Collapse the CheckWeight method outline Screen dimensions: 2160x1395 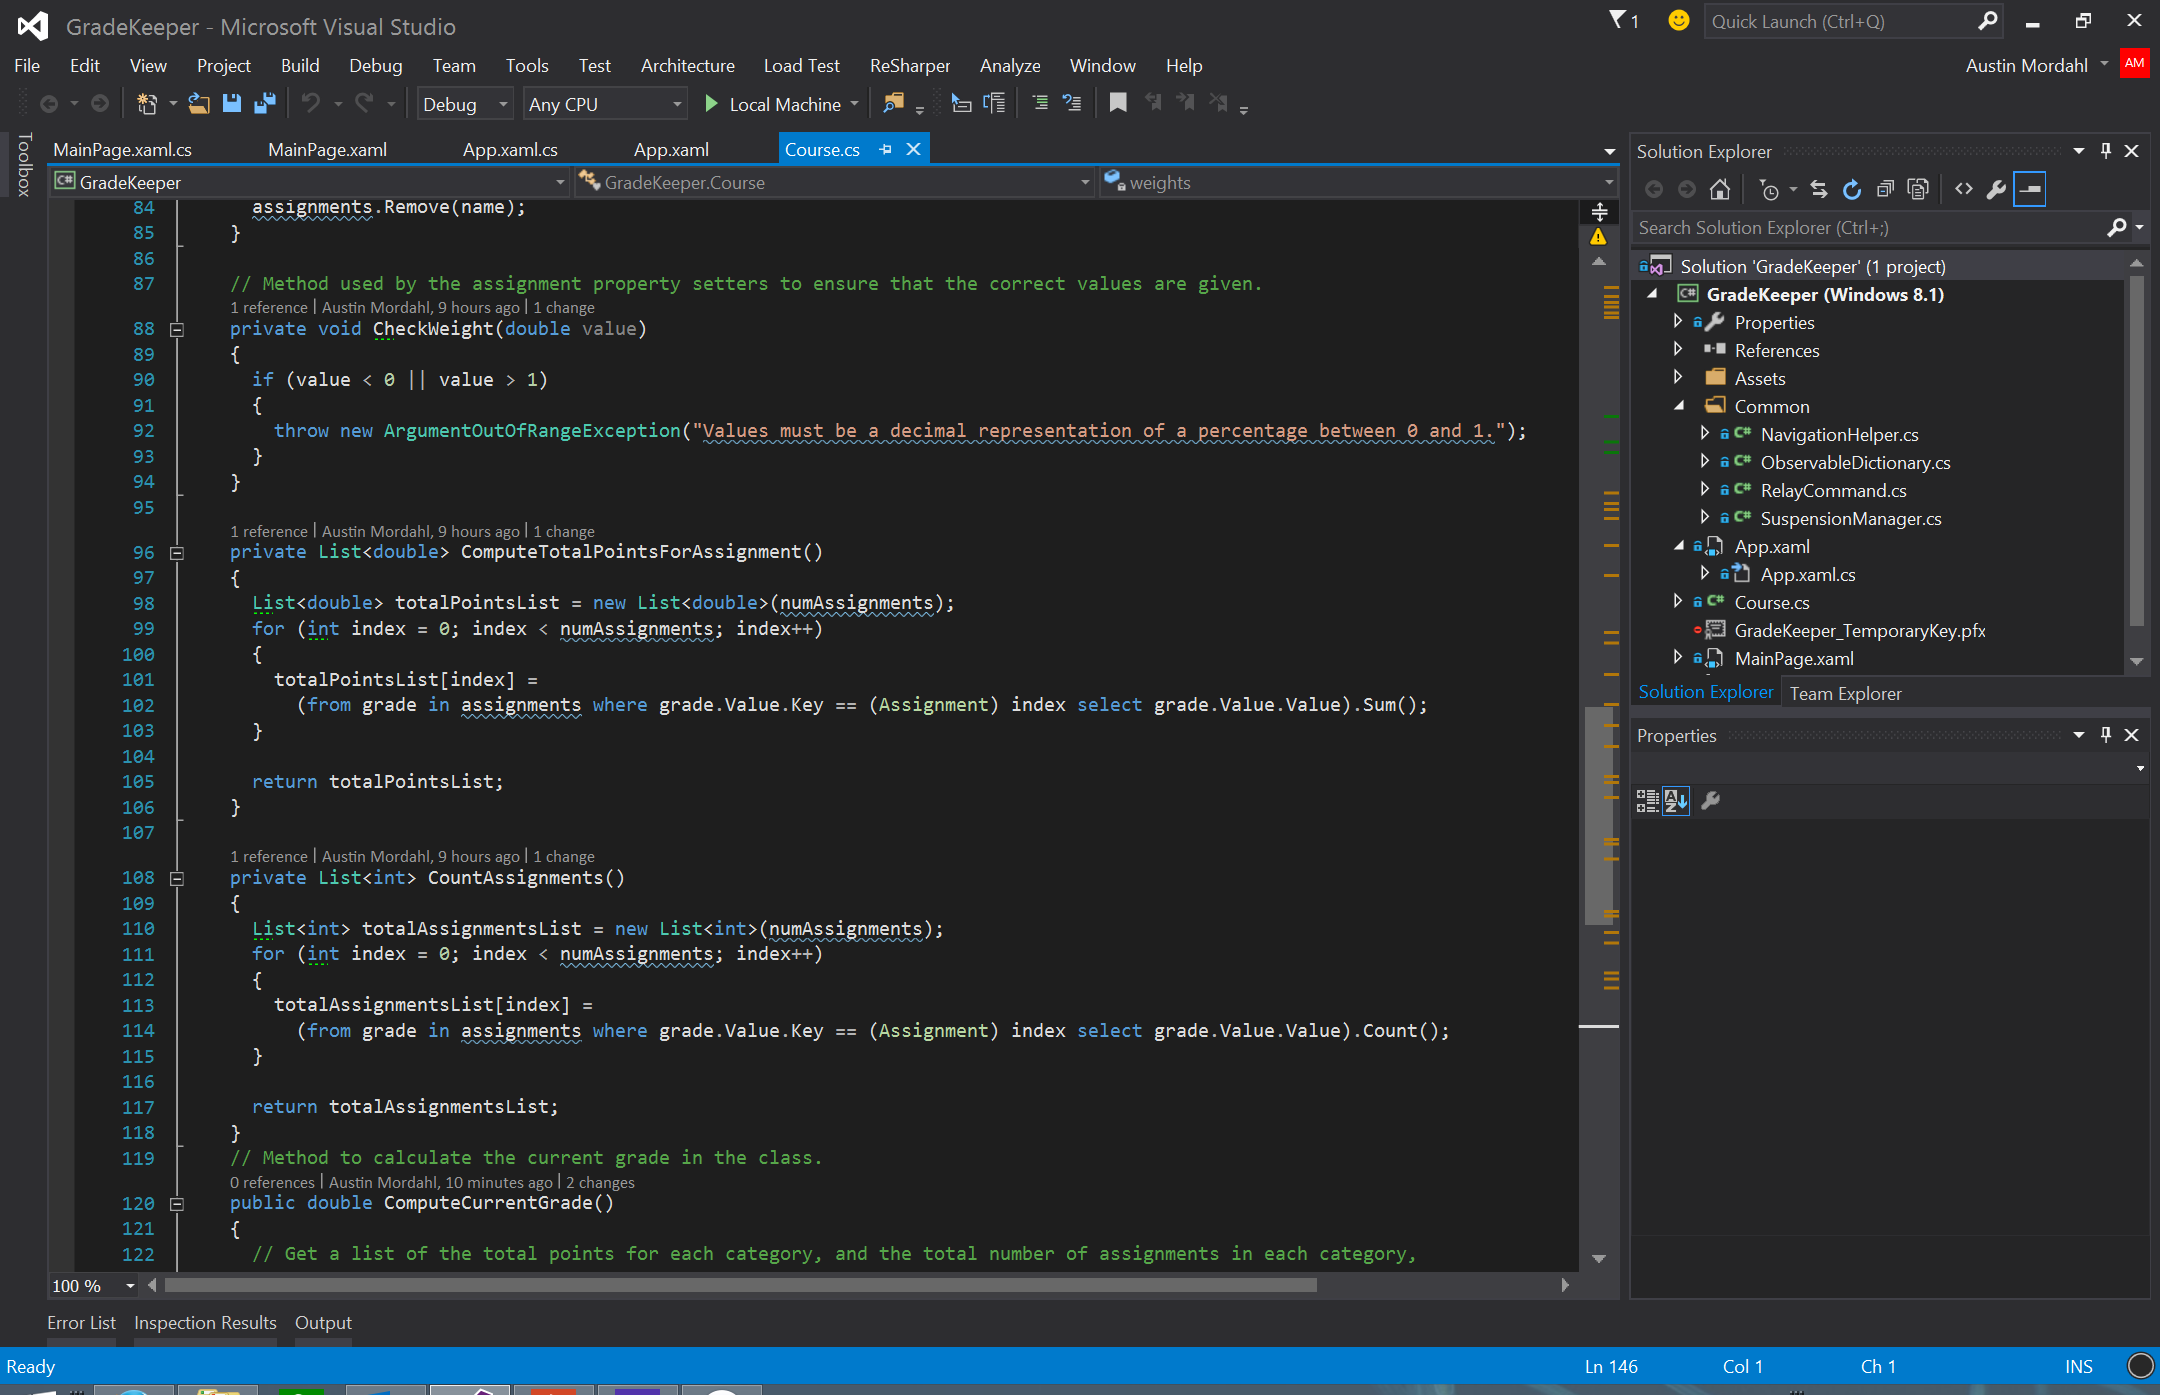(177, 330)
